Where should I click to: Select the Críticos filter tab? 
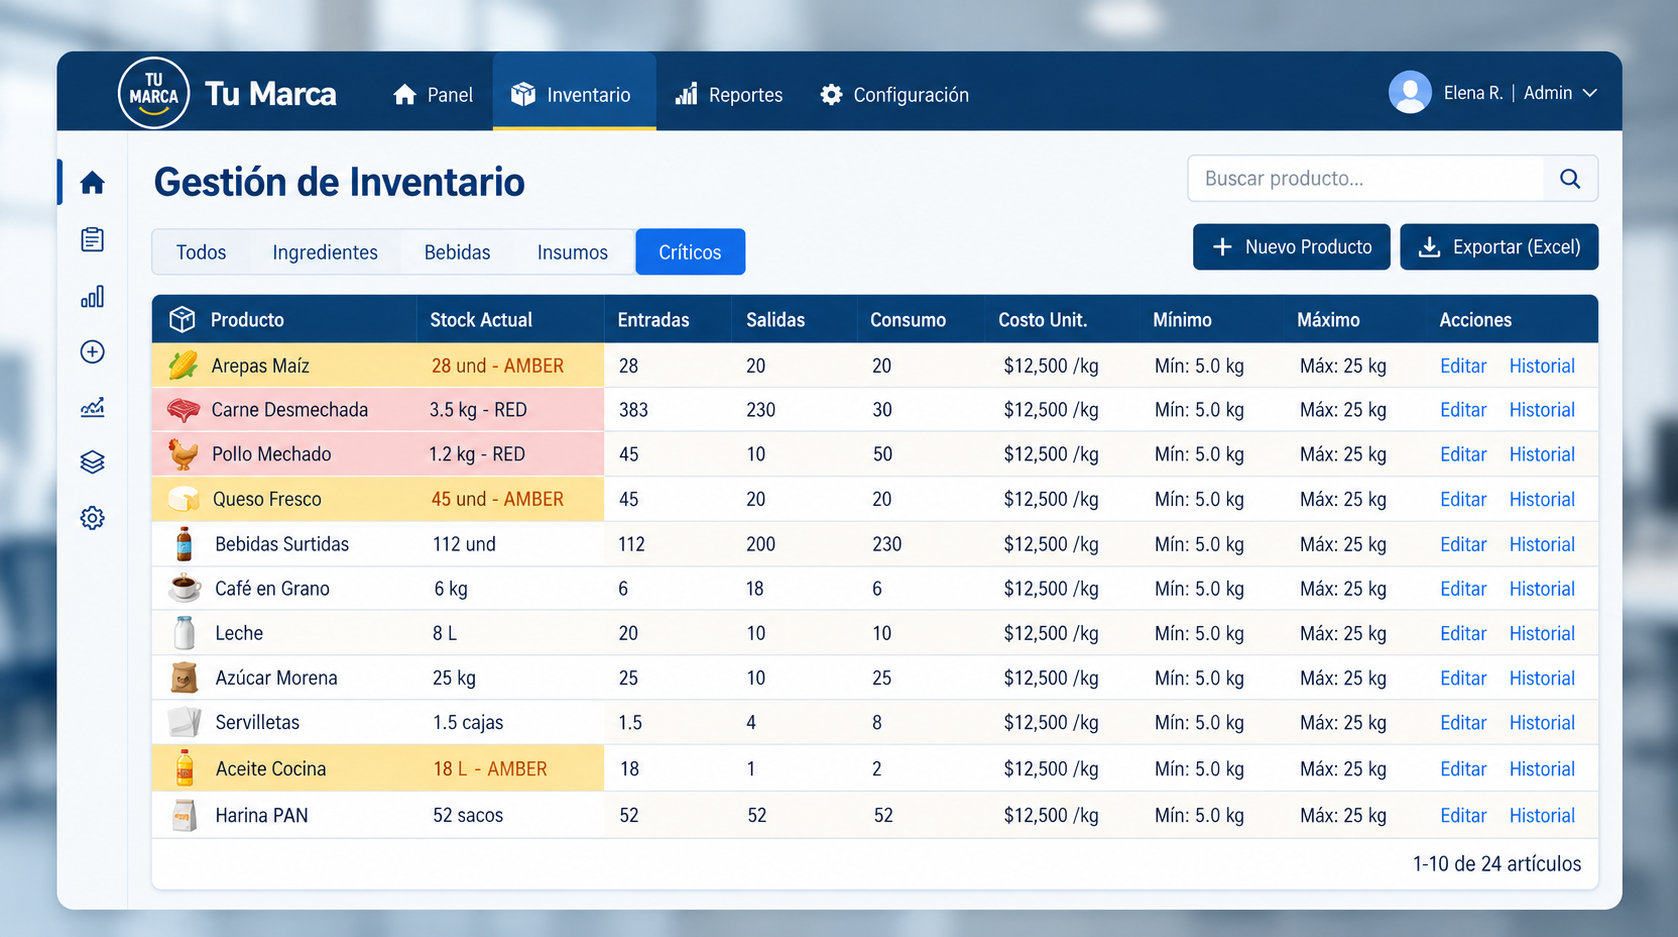pos(690,252)
